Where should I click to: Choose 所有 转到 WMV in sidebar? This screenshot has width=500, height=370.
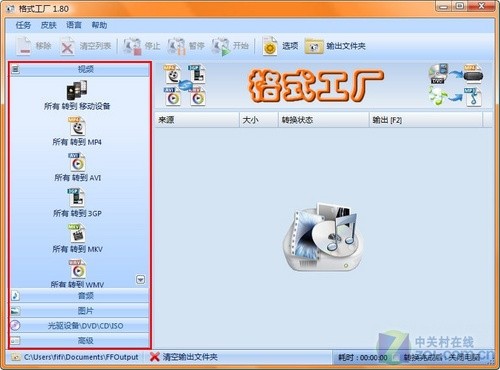(x=77, y=274)
